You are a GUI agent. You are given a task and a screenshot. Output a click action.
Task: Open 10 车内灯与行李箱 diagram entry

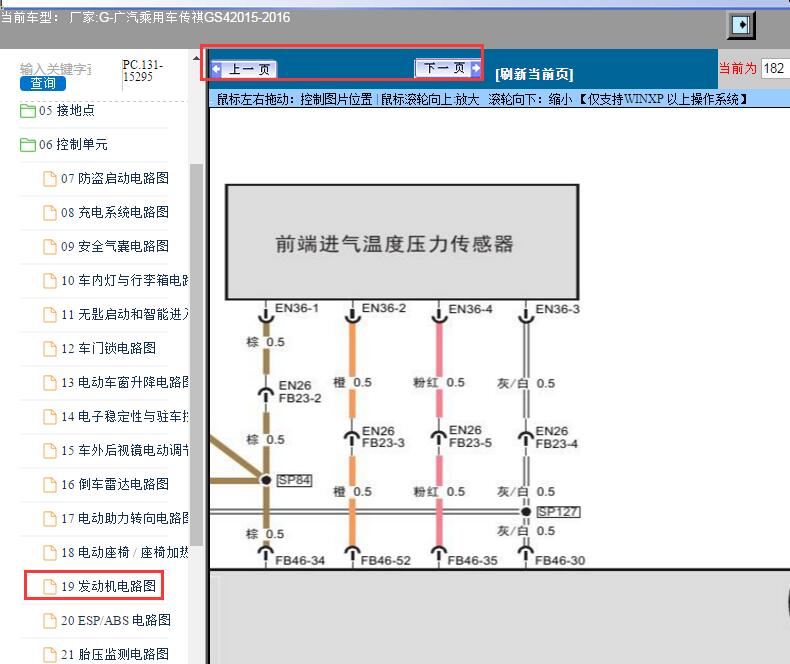point(125,281)
